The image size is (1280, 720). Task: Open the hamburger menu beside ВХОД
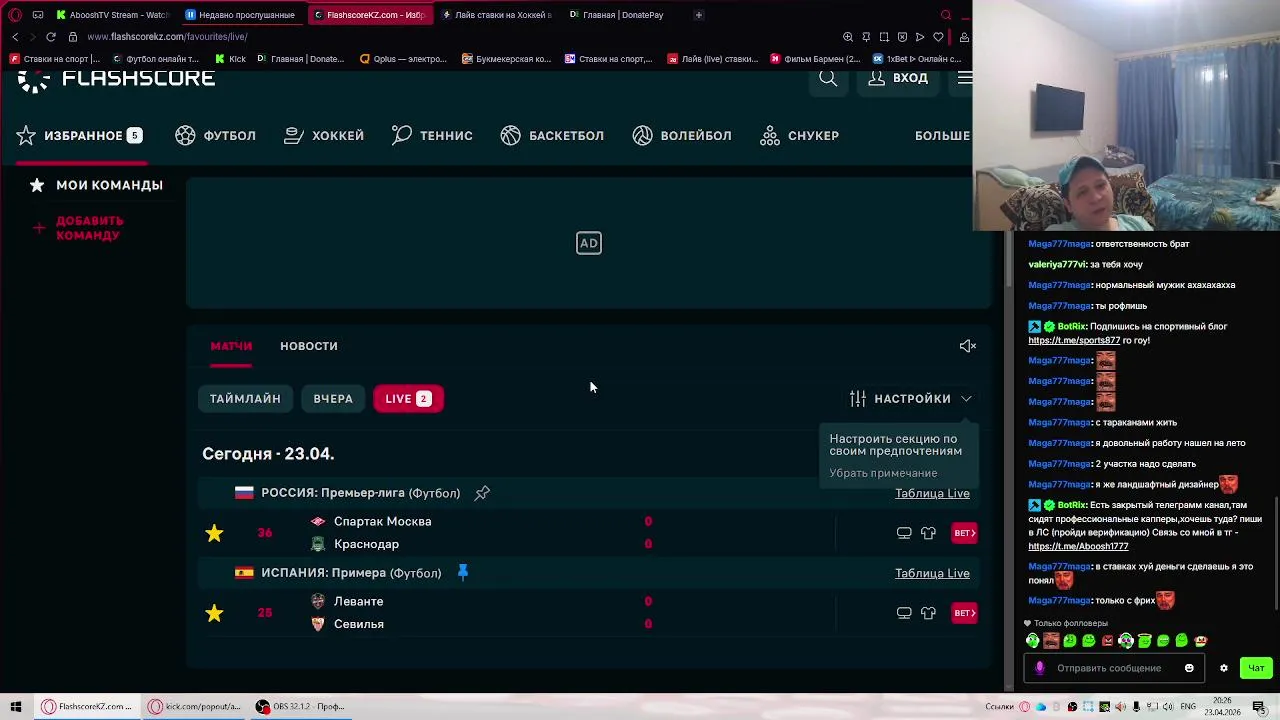click(x=964, y=78)
